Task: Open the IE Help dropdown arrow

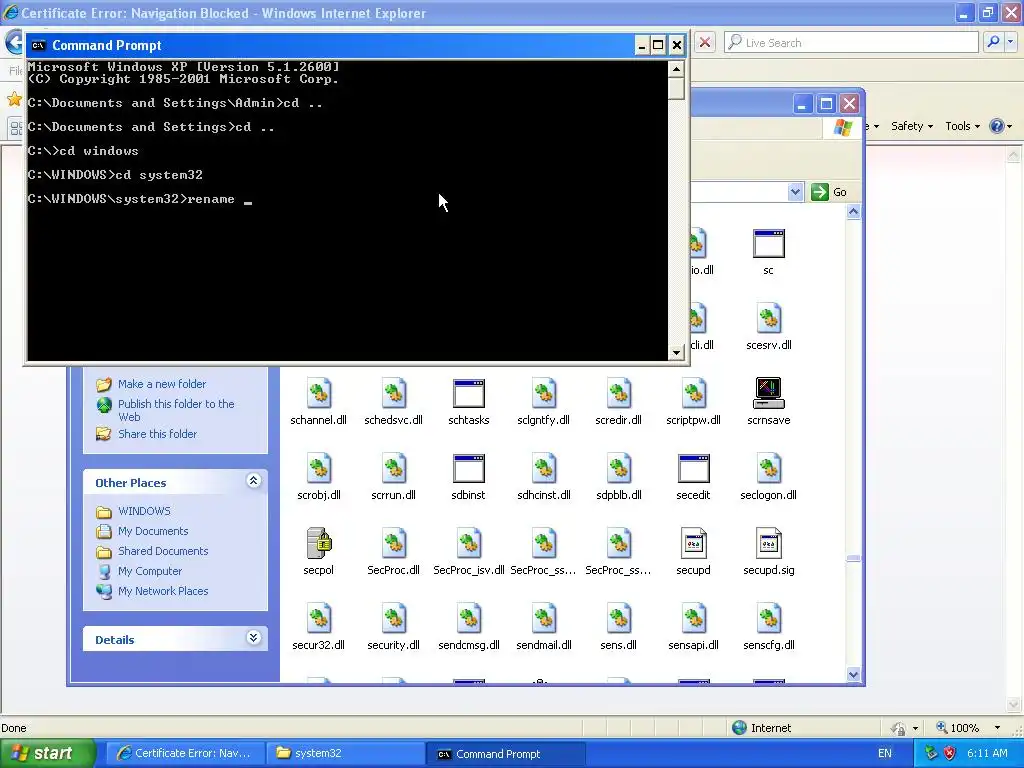Action: 1010,126
